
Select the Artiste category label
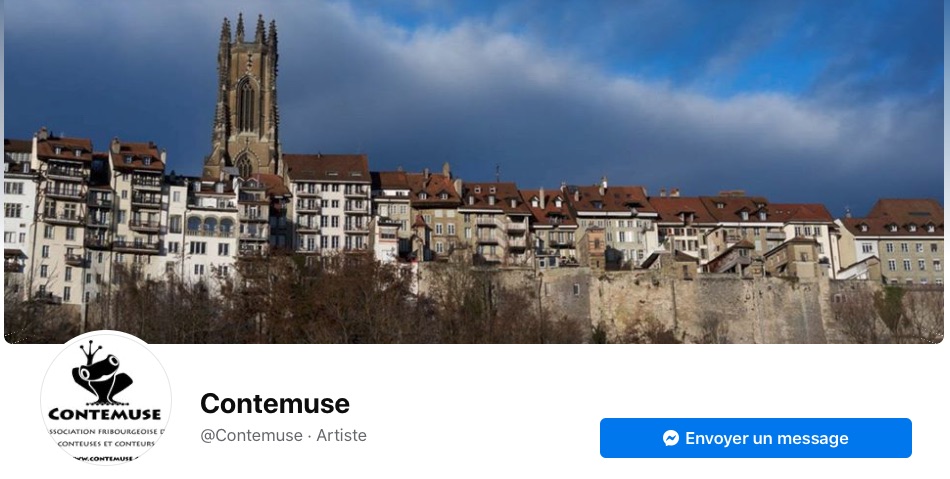341,435
